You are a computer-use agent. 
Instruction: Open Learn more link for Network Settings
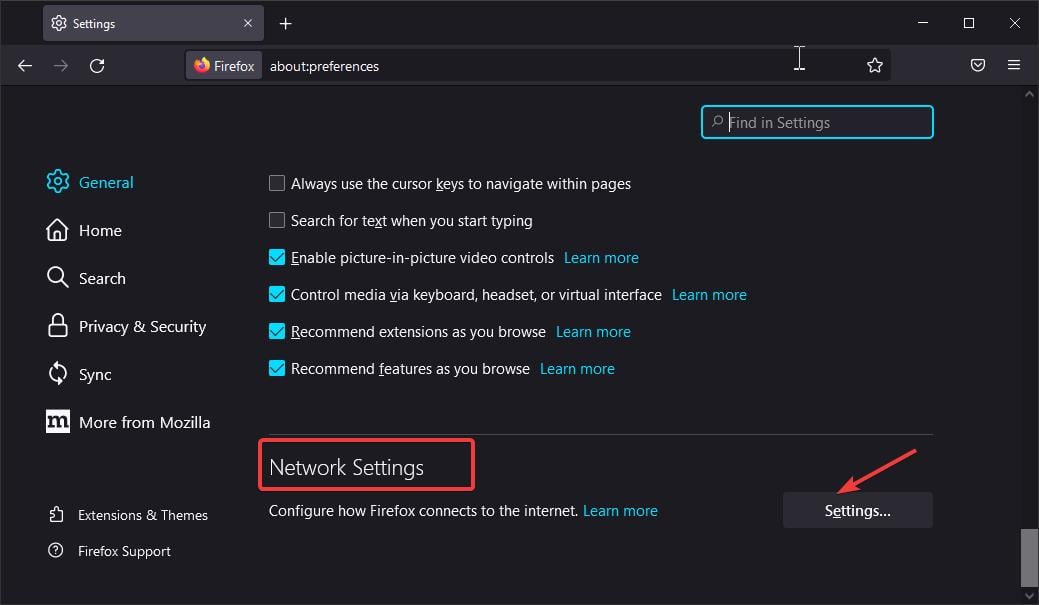click(620, 511)
